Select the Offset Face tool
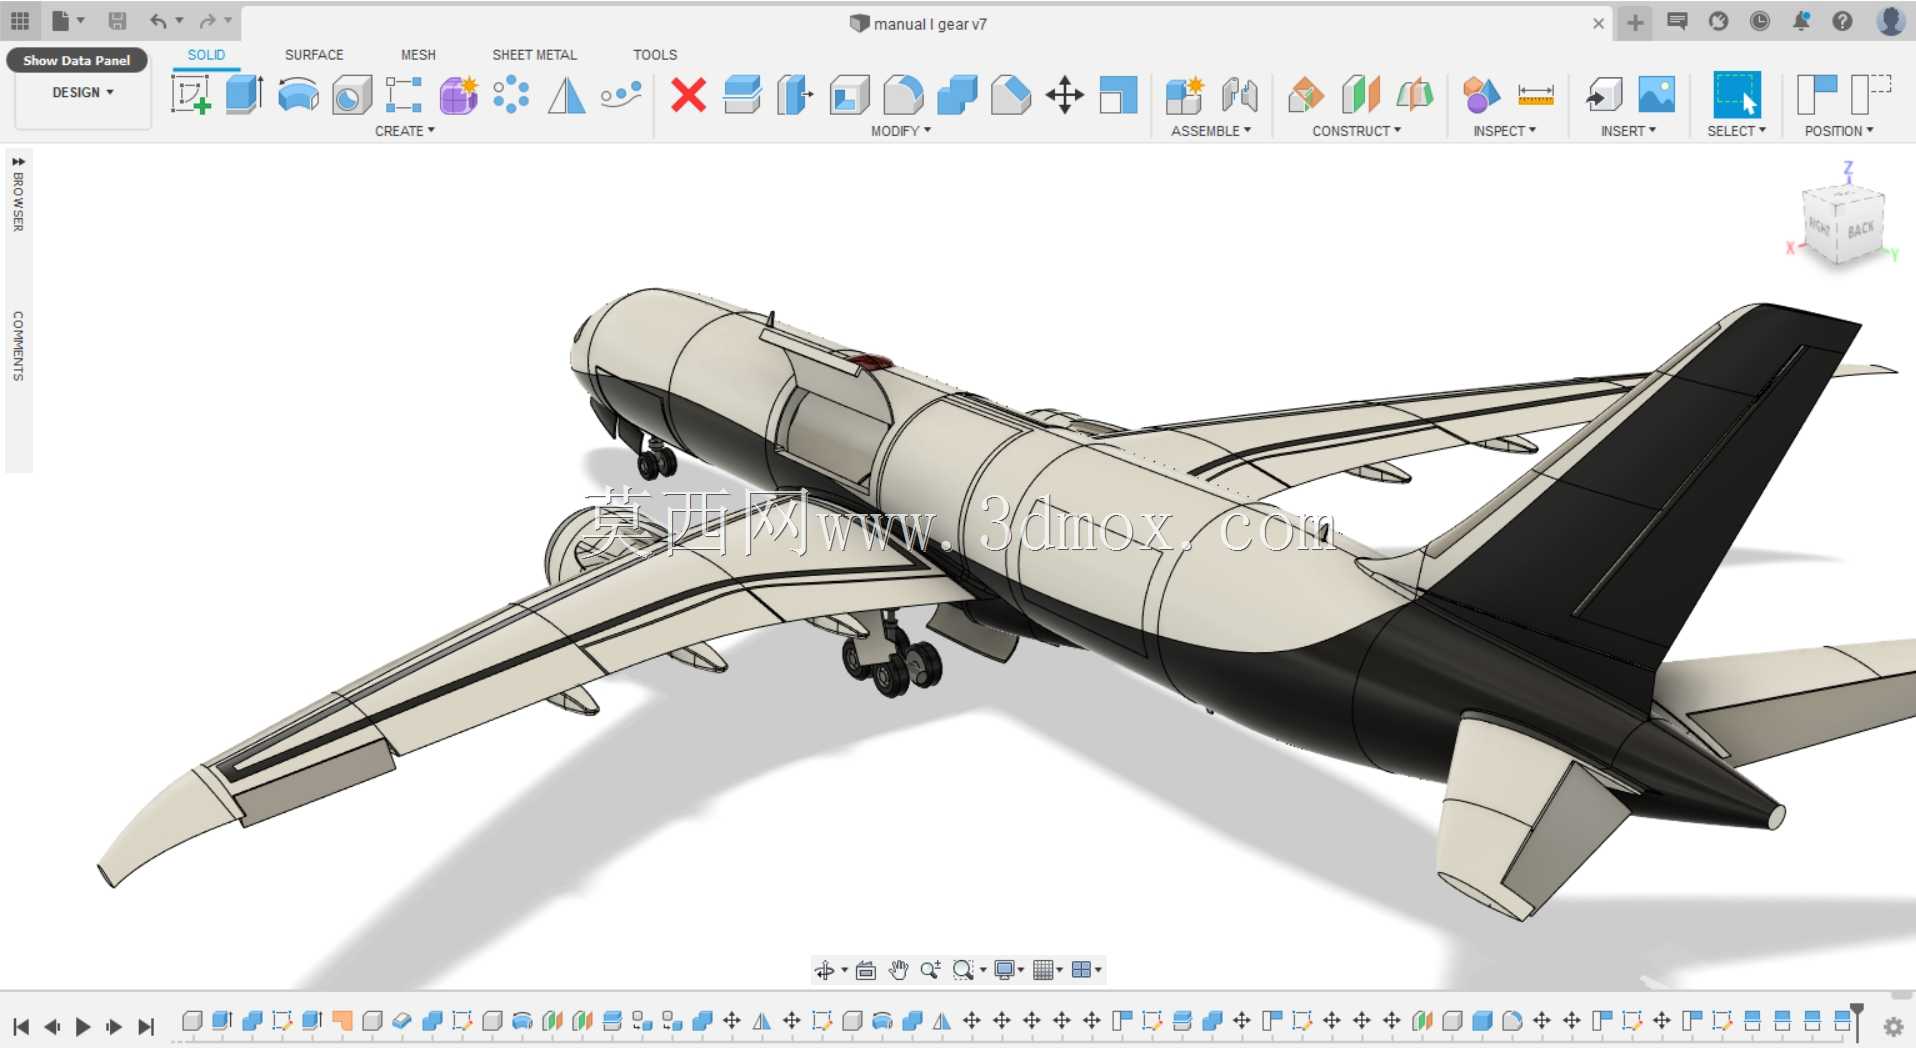The height and width of the screenshot is (1048, 1916). click(x=742, y=95)
